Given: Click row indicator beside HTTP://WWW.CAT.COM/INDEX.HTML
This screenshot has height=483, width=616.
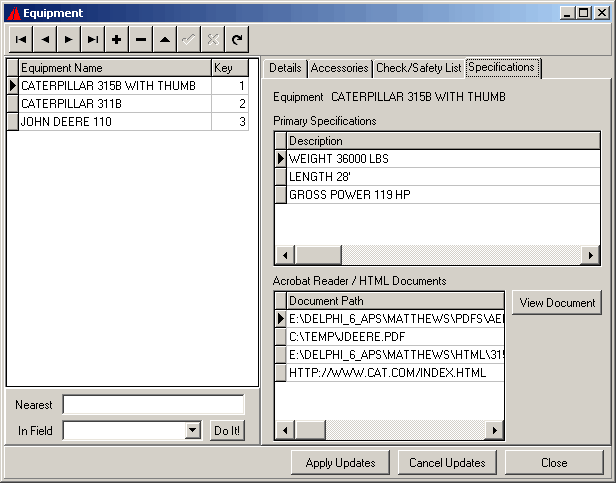Looking at the screenshot, I should click(281, 373).
